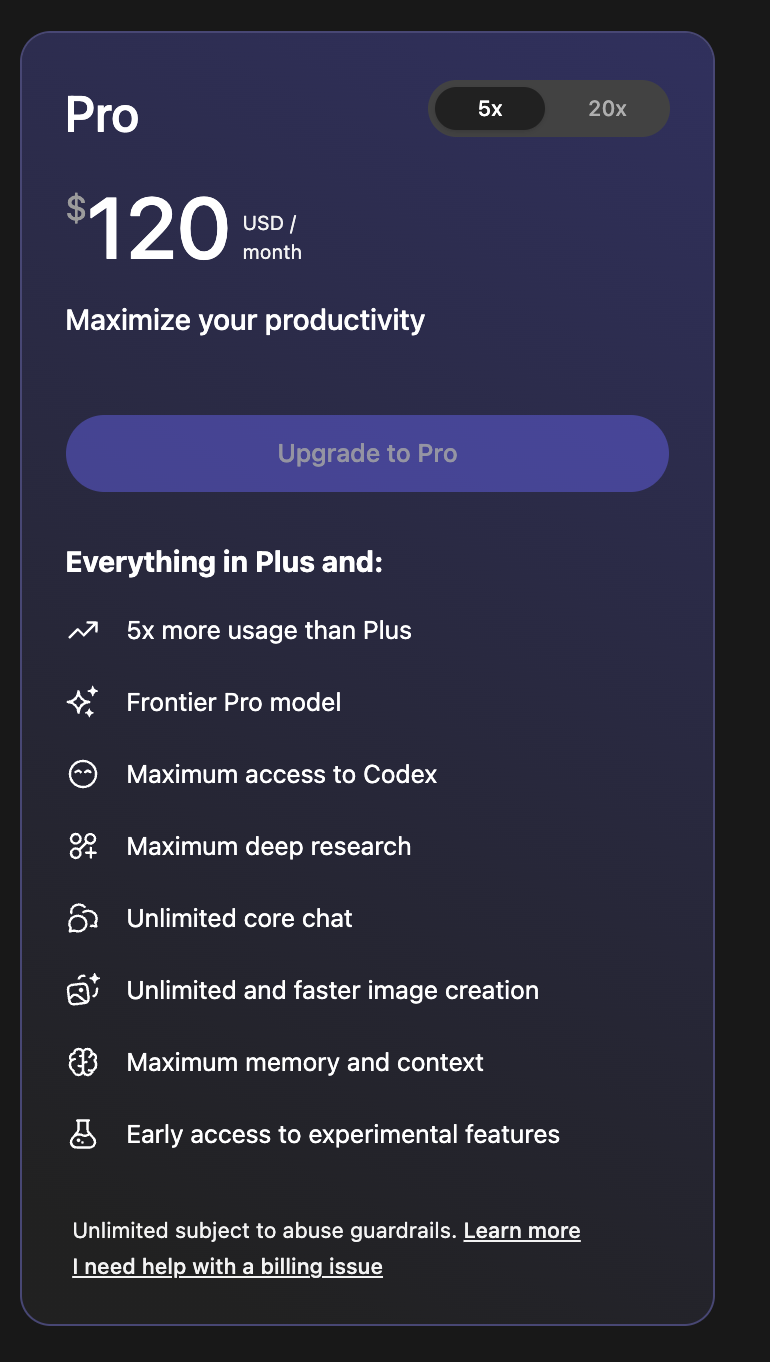The height and width of the screenshot is (1362, 770).
Task: Click the dollar sign before the price
Action: (x=76, y=209)
